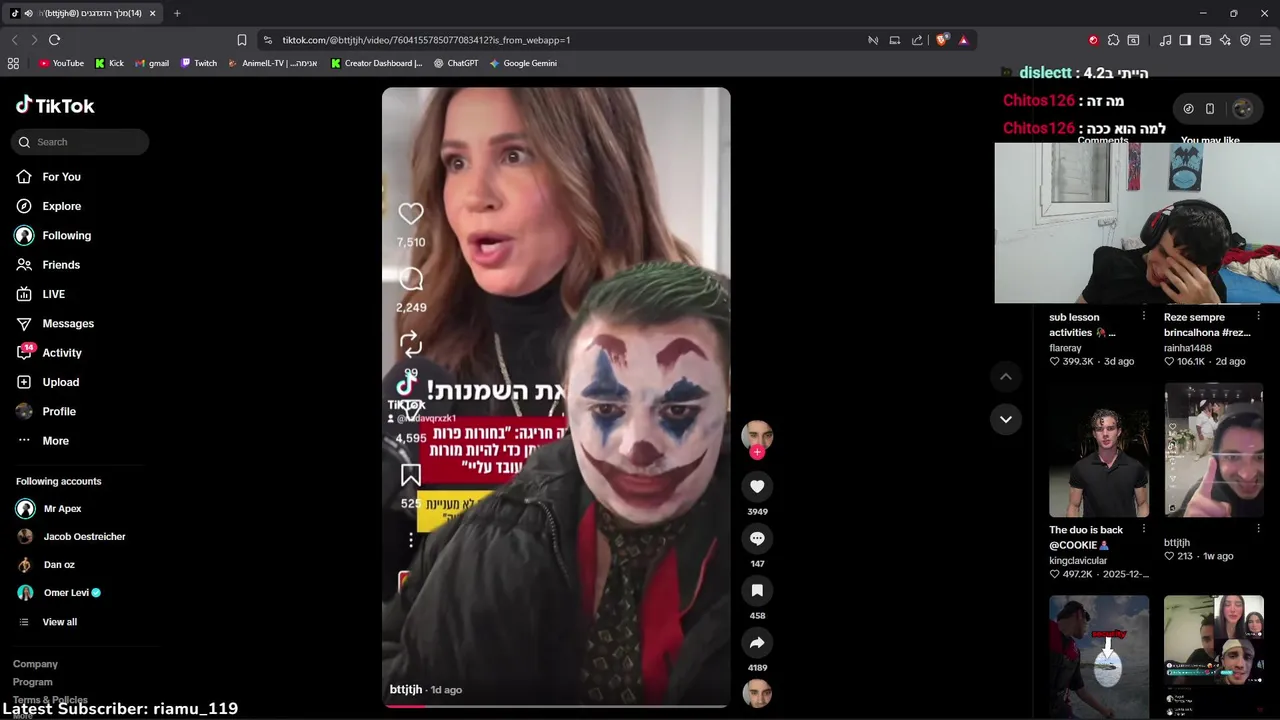Follow creator with the red plus badge
The image size is (1280, 720).
coord(757,452)
